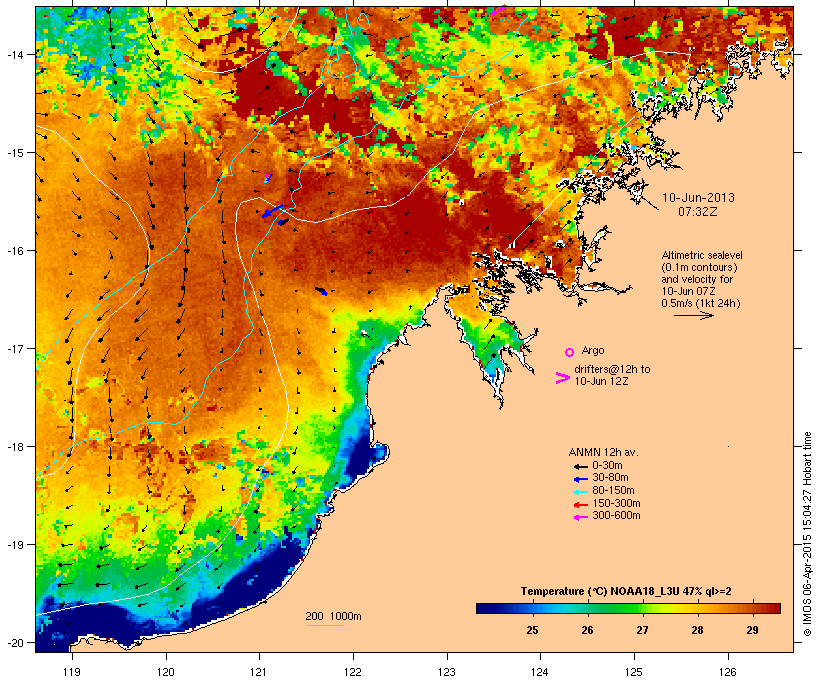The width and height of the screenshot is (820, 680).
Task: Click the '150-300m' depth label
Action: [x=616, y=503]
